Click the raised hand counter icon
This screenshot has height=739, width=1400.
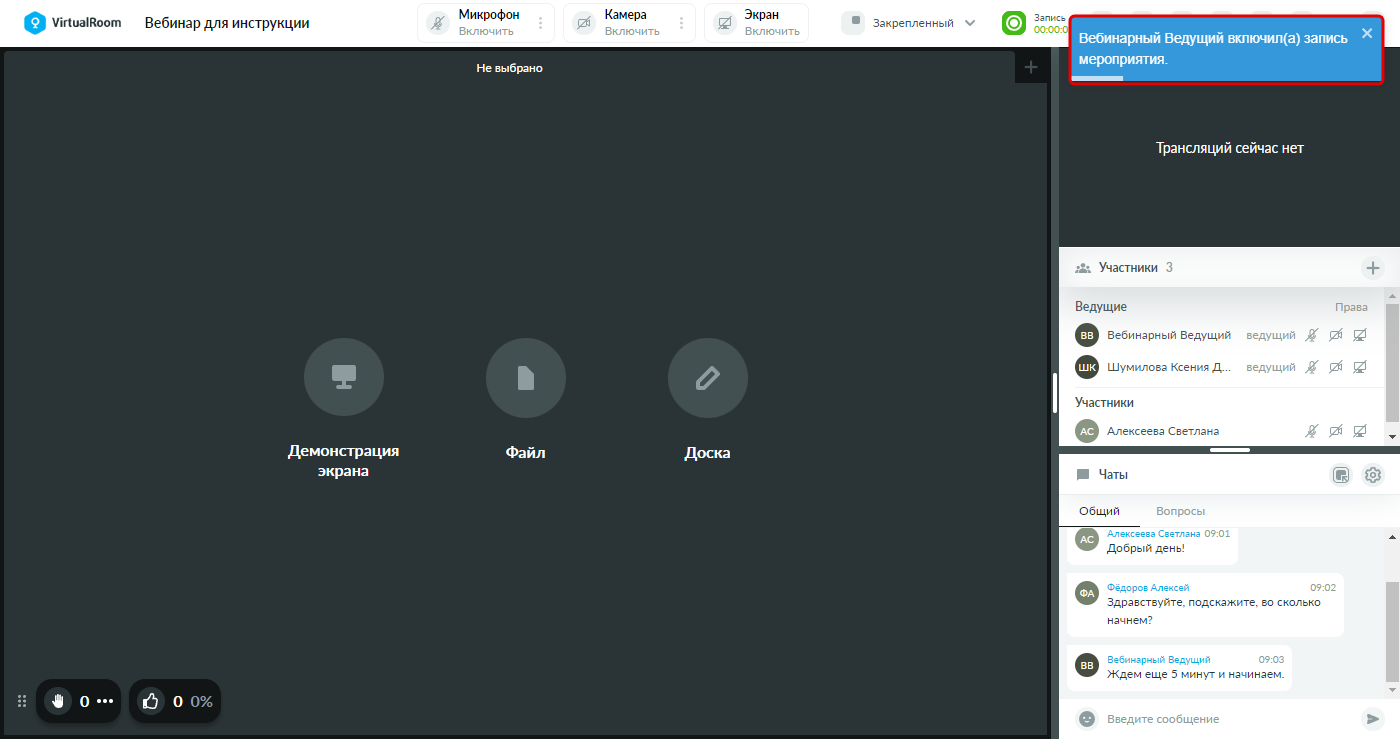click(x=58, y=701)
